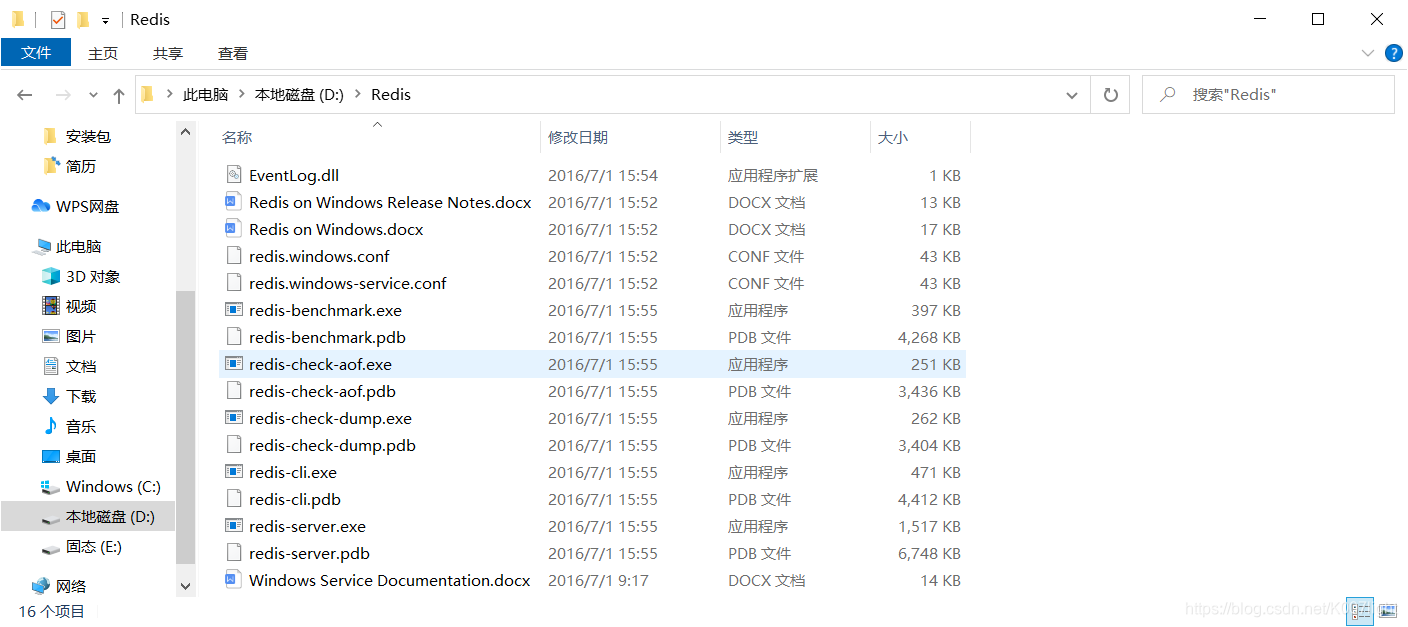Open 网络 in the navigation pane
This screenshot has height=627, width=1408.
59,586
